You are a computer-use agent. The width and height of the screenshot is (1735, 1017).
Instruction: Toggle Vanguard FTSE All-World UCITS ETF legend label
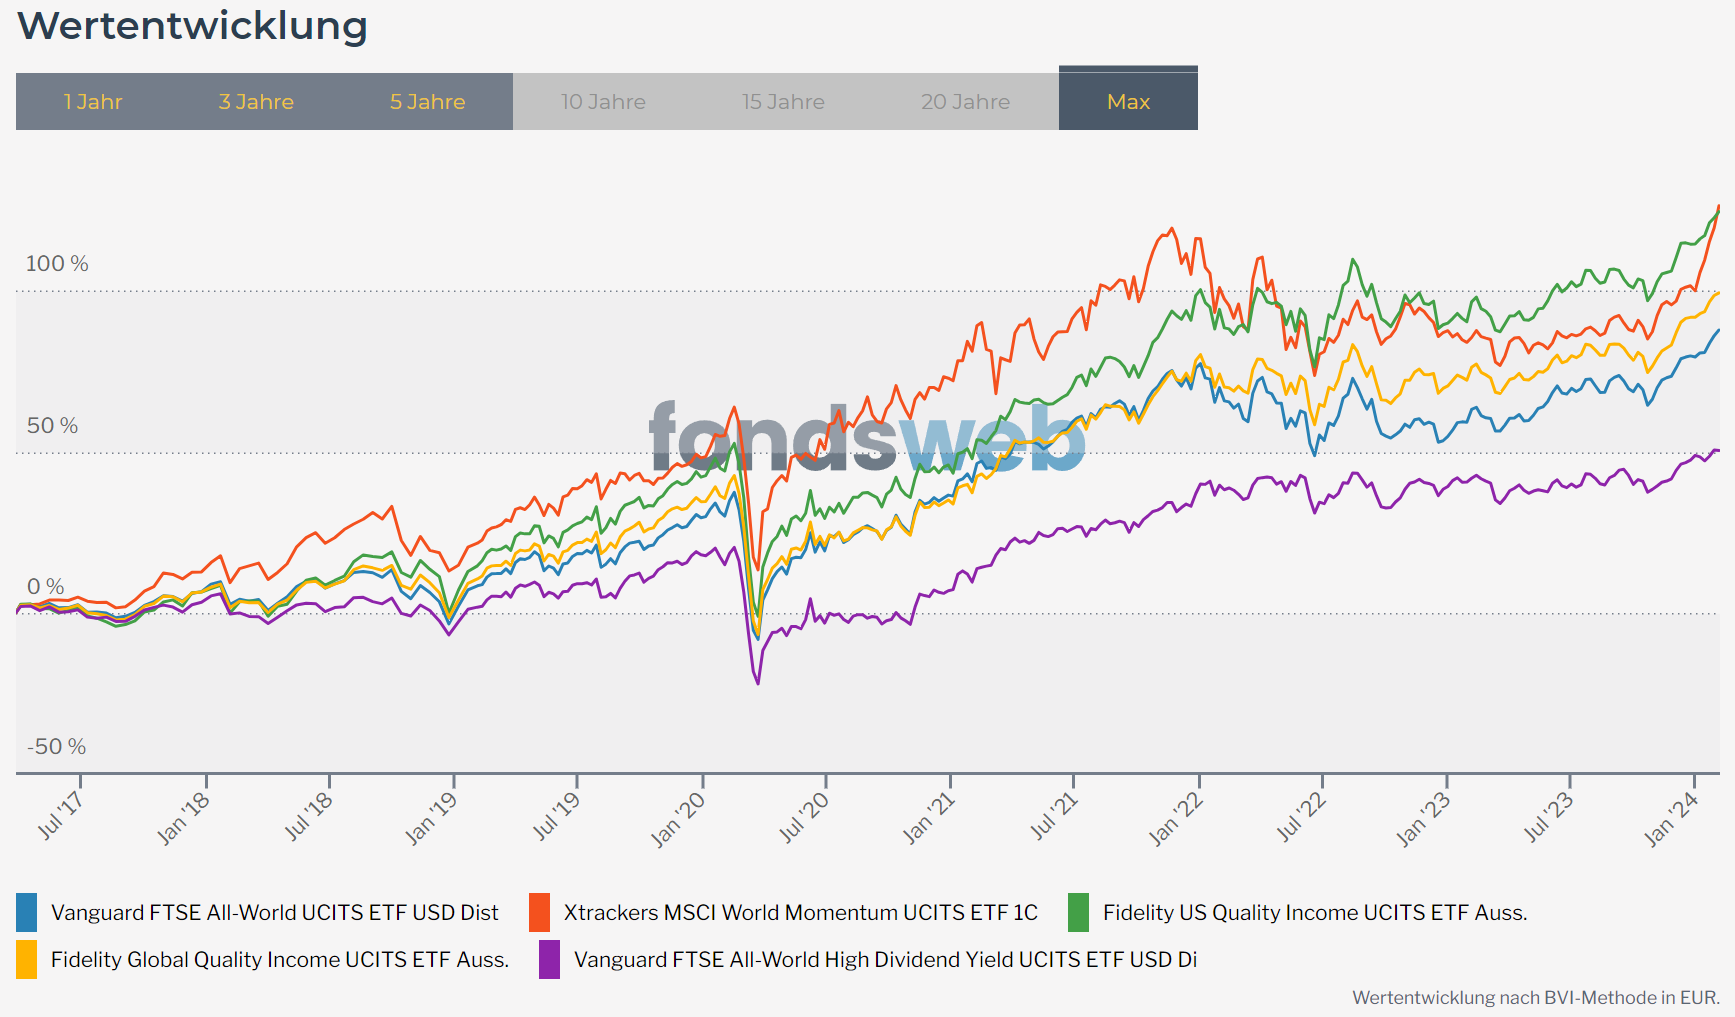pyautogui.click(x=274, y=912)
